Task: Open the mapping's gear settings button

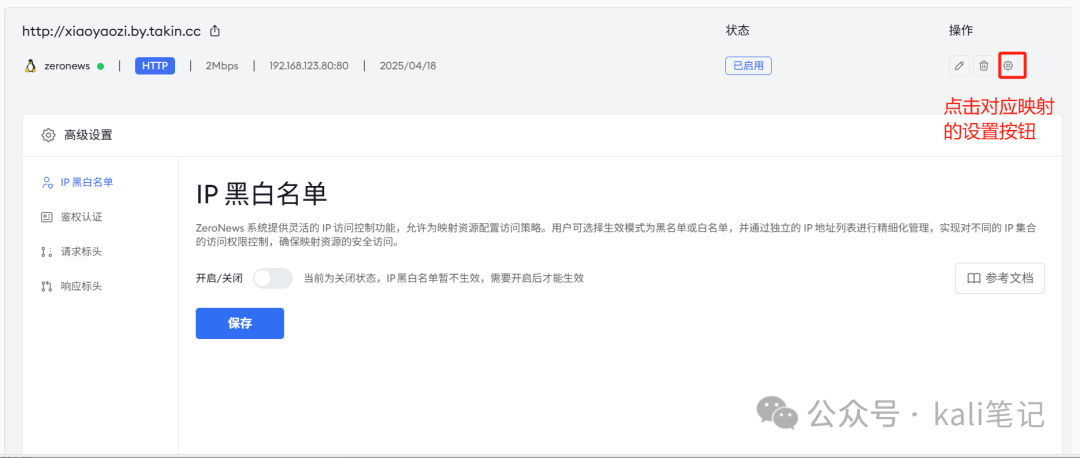Action: pyautogui.click(x=1009, y=66)
